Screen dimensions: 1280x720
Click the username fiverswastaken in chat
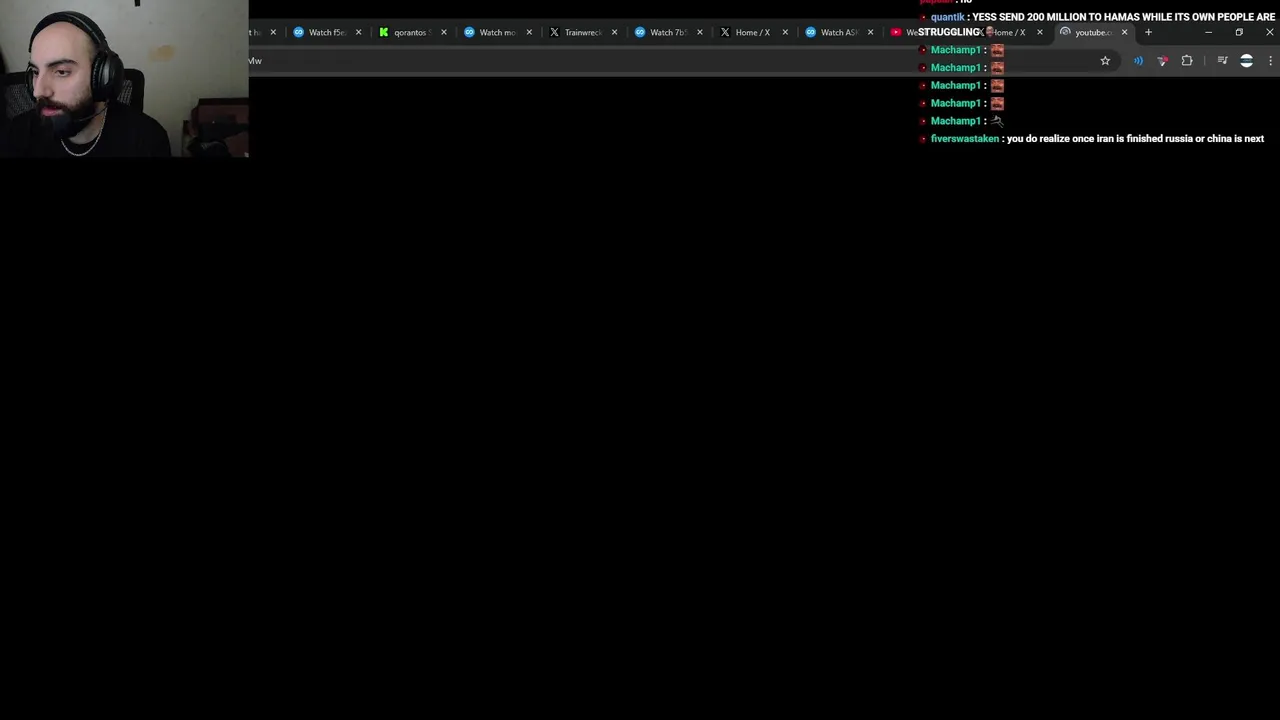pos(965,139)
